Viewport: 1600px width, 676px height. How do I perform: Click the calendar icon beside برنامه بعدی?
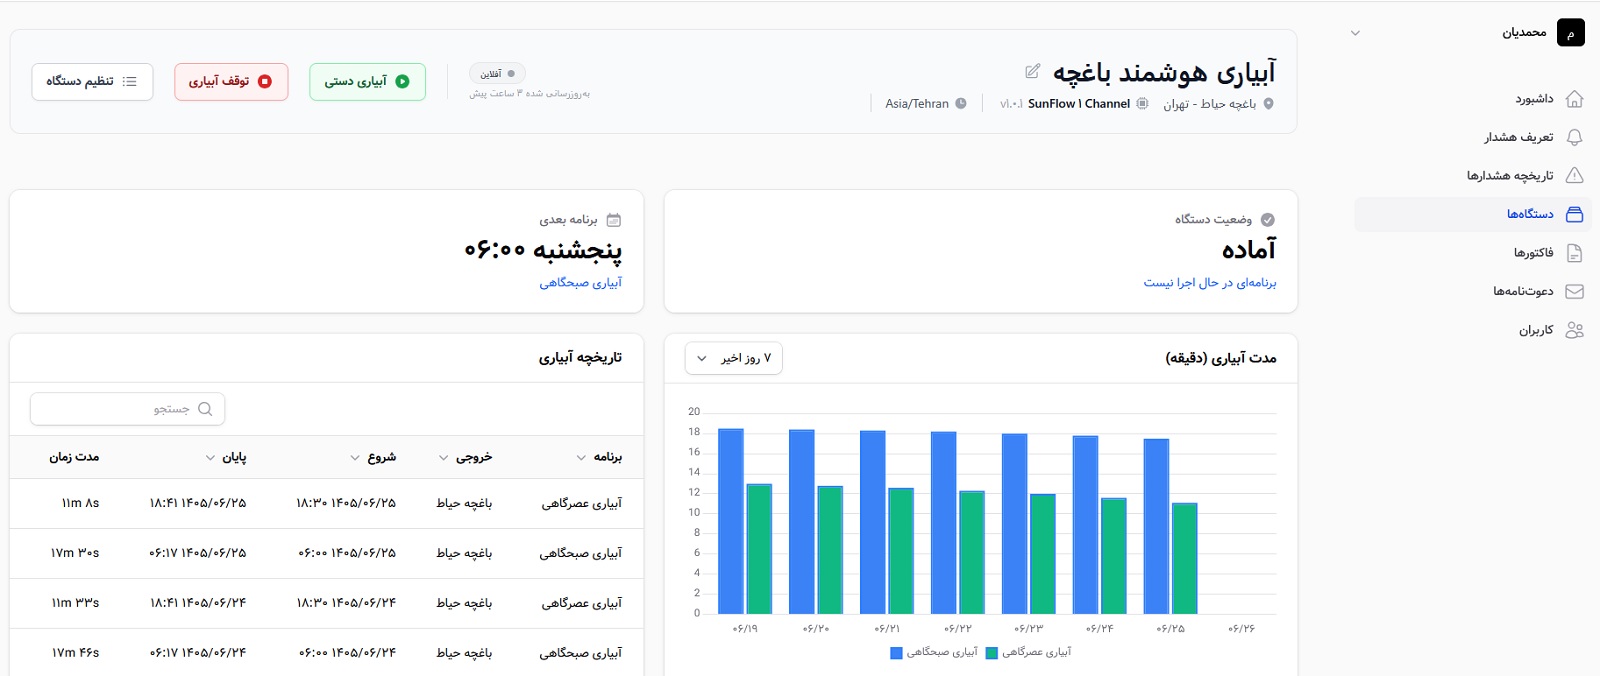coord(614,220)
